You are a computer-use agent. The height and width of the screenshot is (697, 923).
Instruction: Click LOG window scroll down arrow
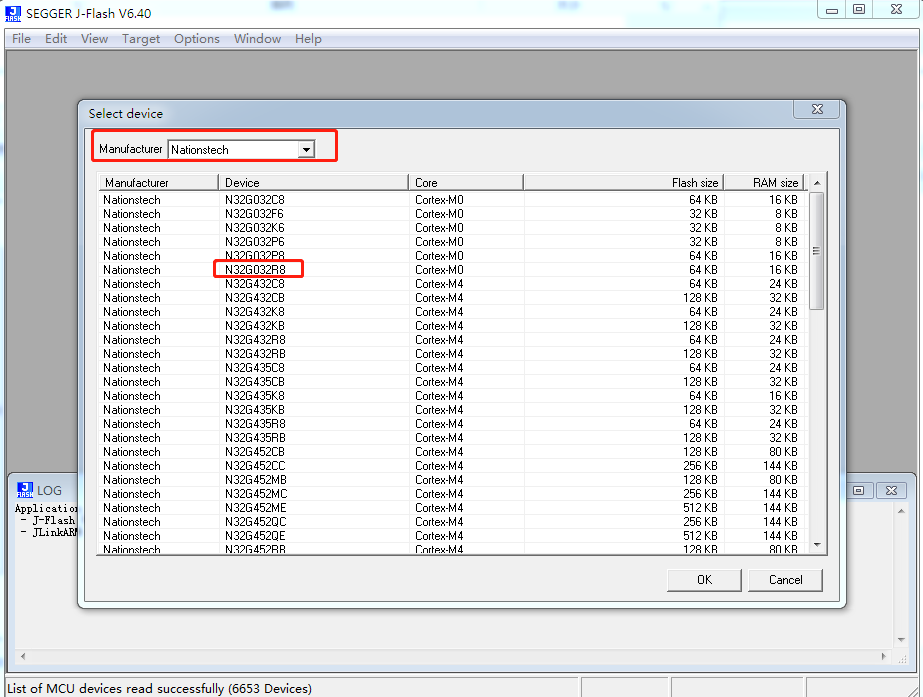coord(901,640)
